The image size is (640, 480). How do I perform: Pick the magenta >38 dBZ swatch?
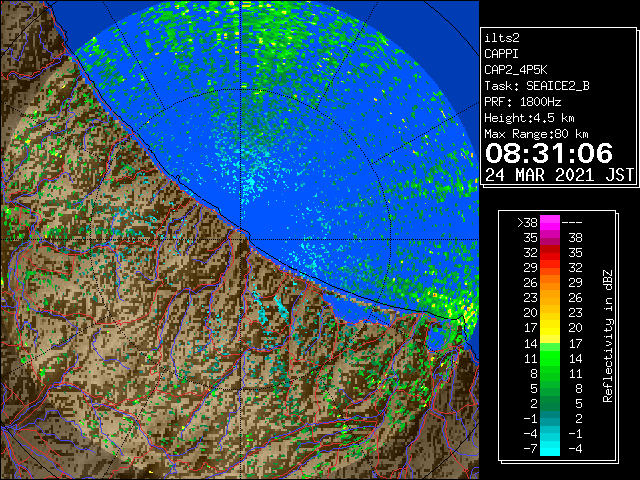550,223
